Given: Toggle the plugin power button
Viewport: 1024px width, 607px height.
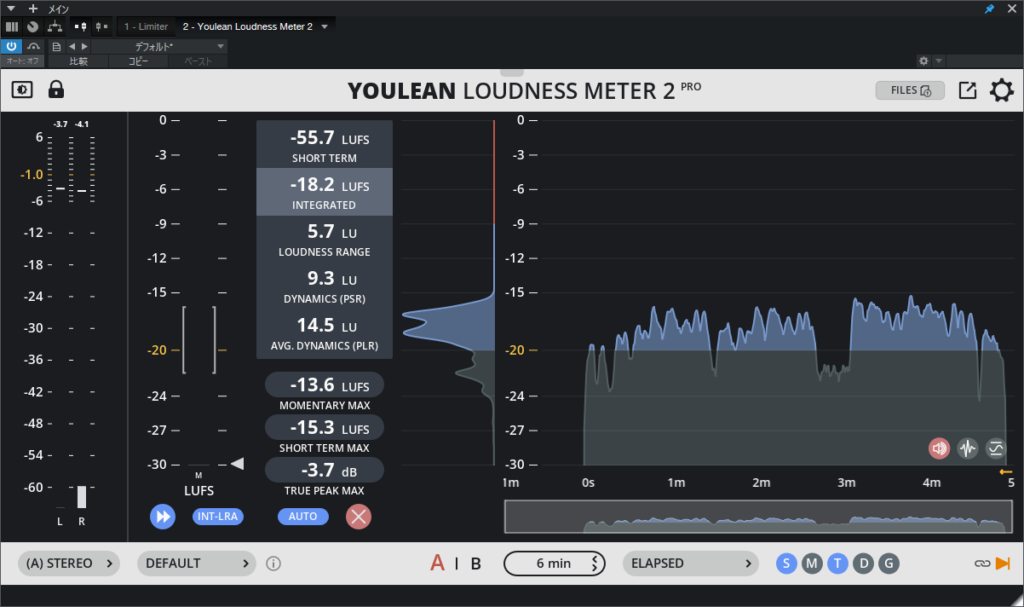Looking at the screenshot, I should click(11, 46).
